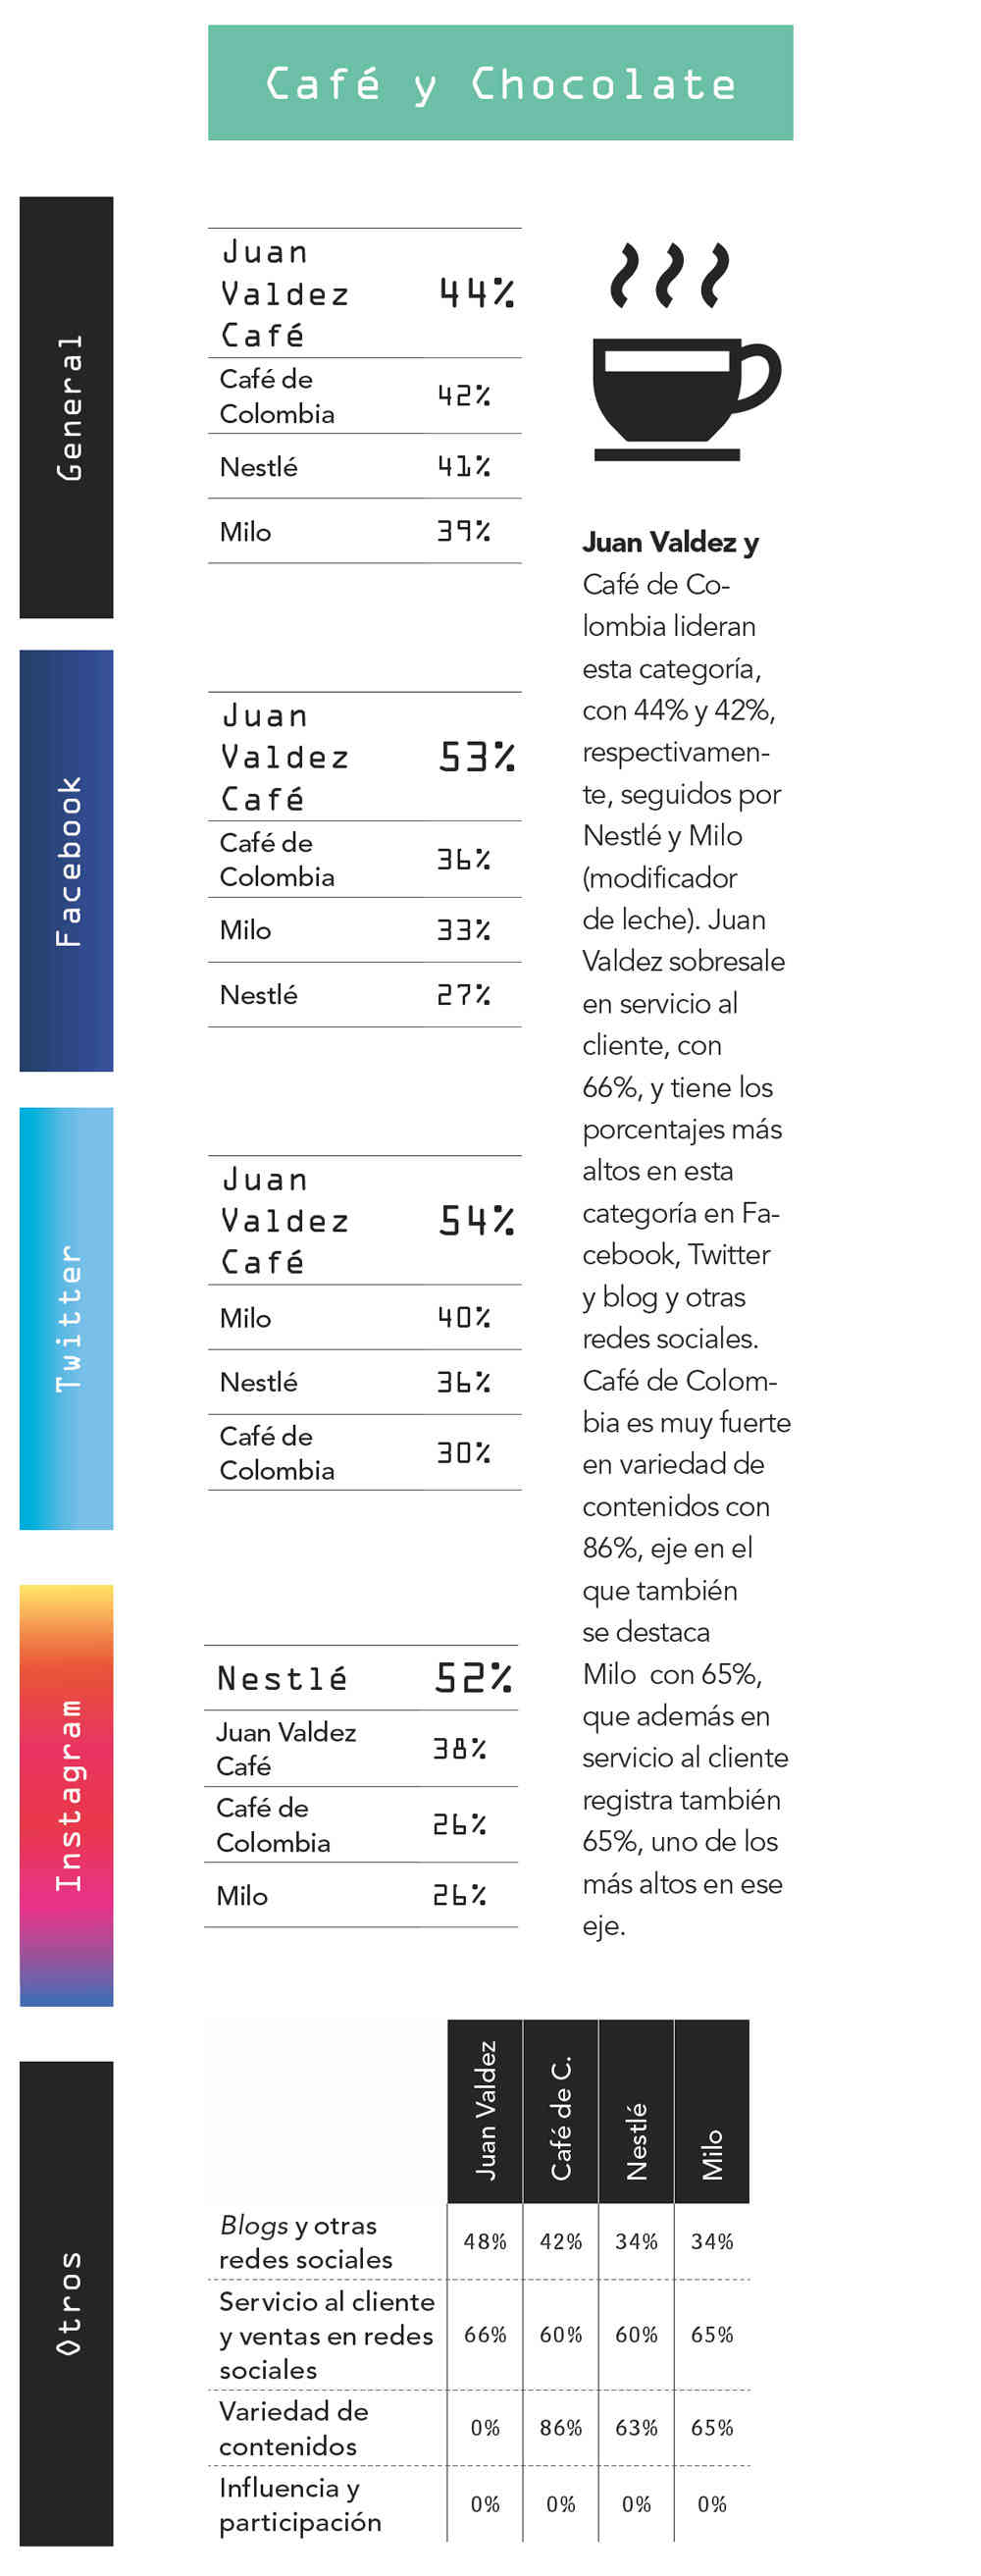Click bold "Juan Valdez y" paragraph heading
981x2576 pixels.
click(670, 542)
